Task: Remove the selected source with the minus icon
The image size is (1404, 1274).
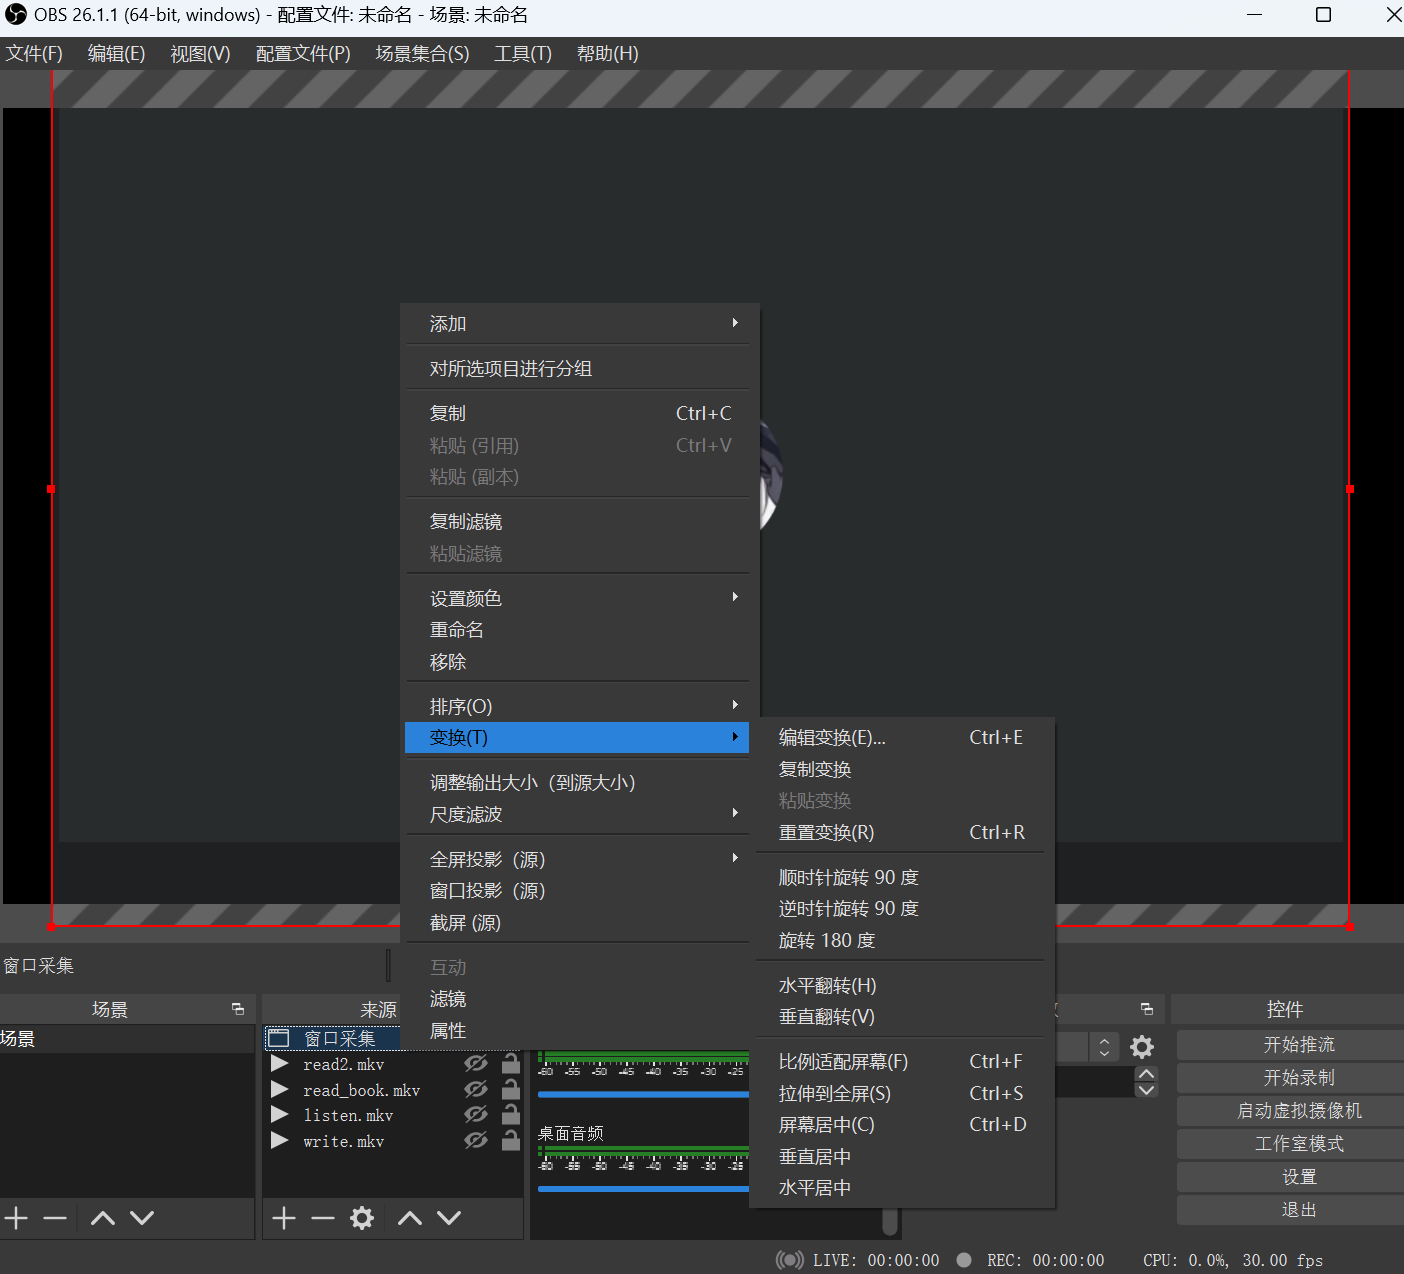Action: tap(322, 1217)
